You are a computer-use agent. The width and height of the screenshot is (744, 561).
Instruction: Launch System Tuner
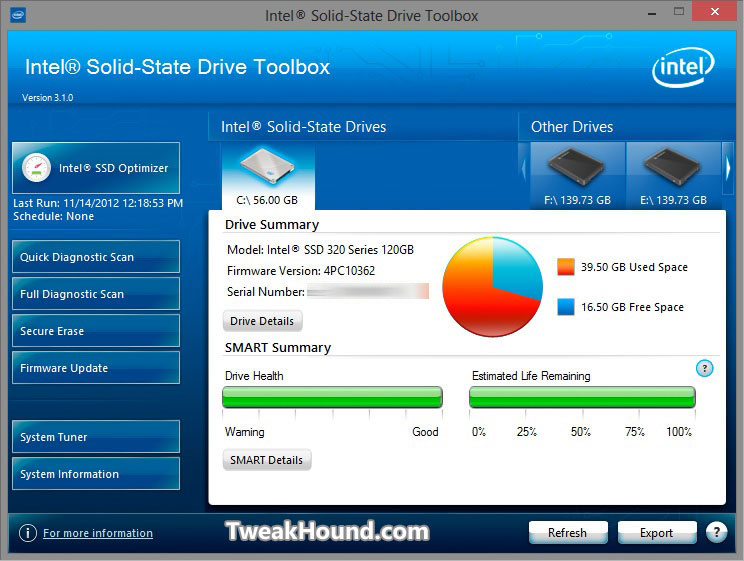point(96,437)
